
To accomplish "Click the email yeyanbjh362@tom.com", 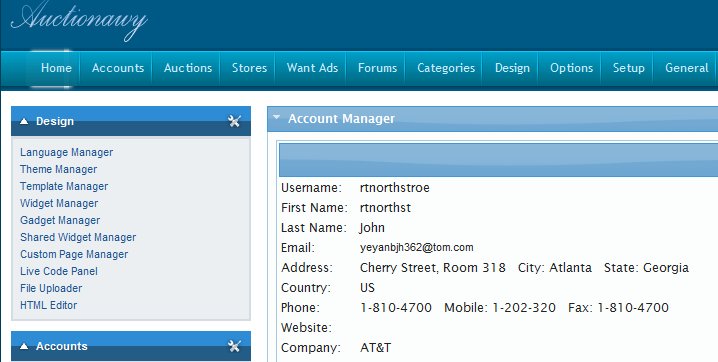I will click(x=417, y=248).
